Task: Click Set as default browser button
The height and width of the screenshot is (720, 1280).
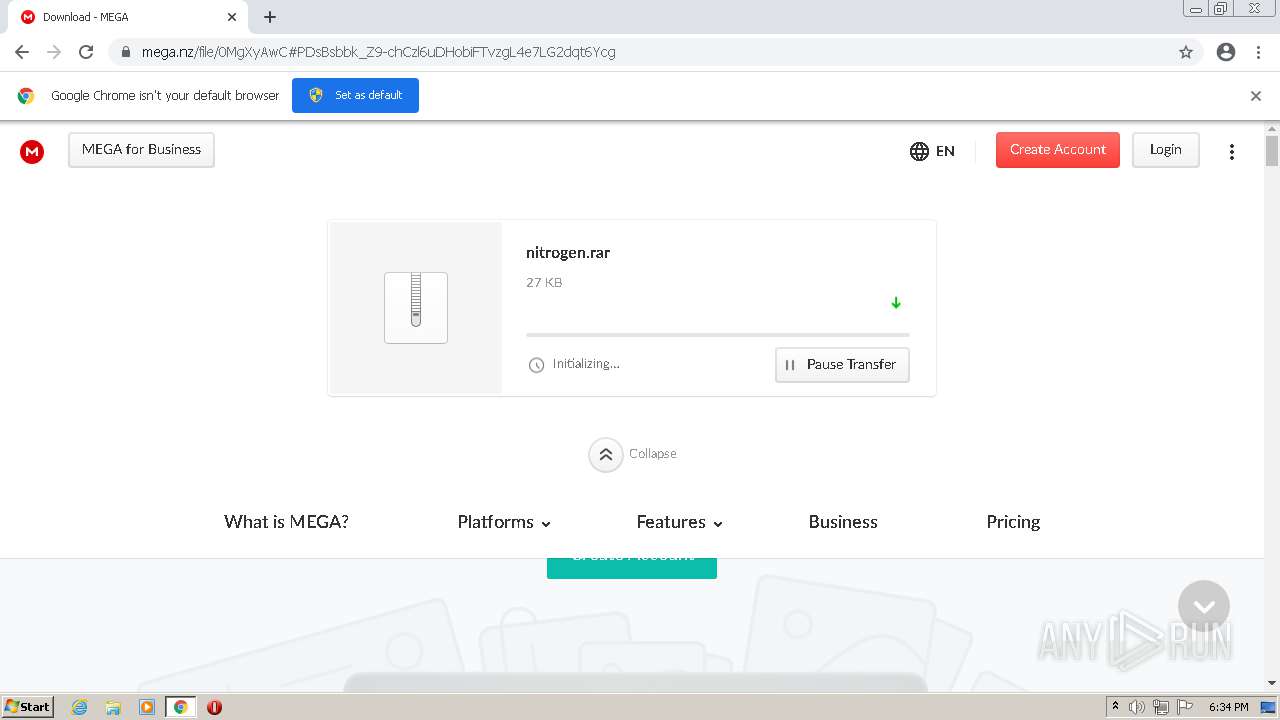Action: coord(355,95)
